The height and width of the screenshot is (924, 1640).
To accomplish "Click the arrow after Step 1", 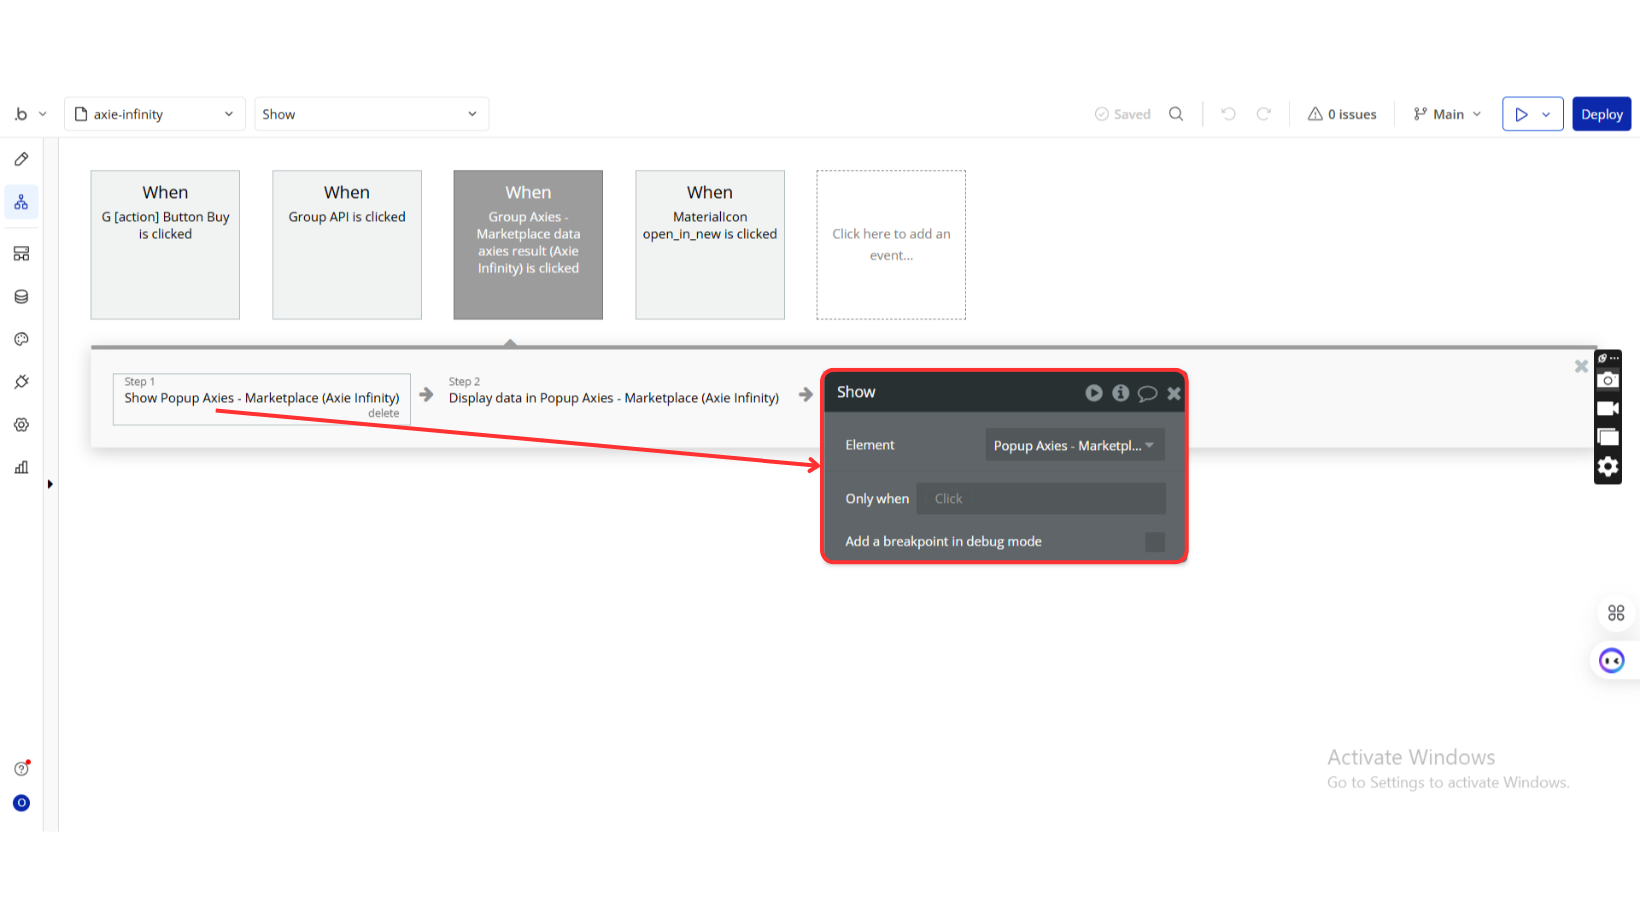I will (x=426, y=394).
